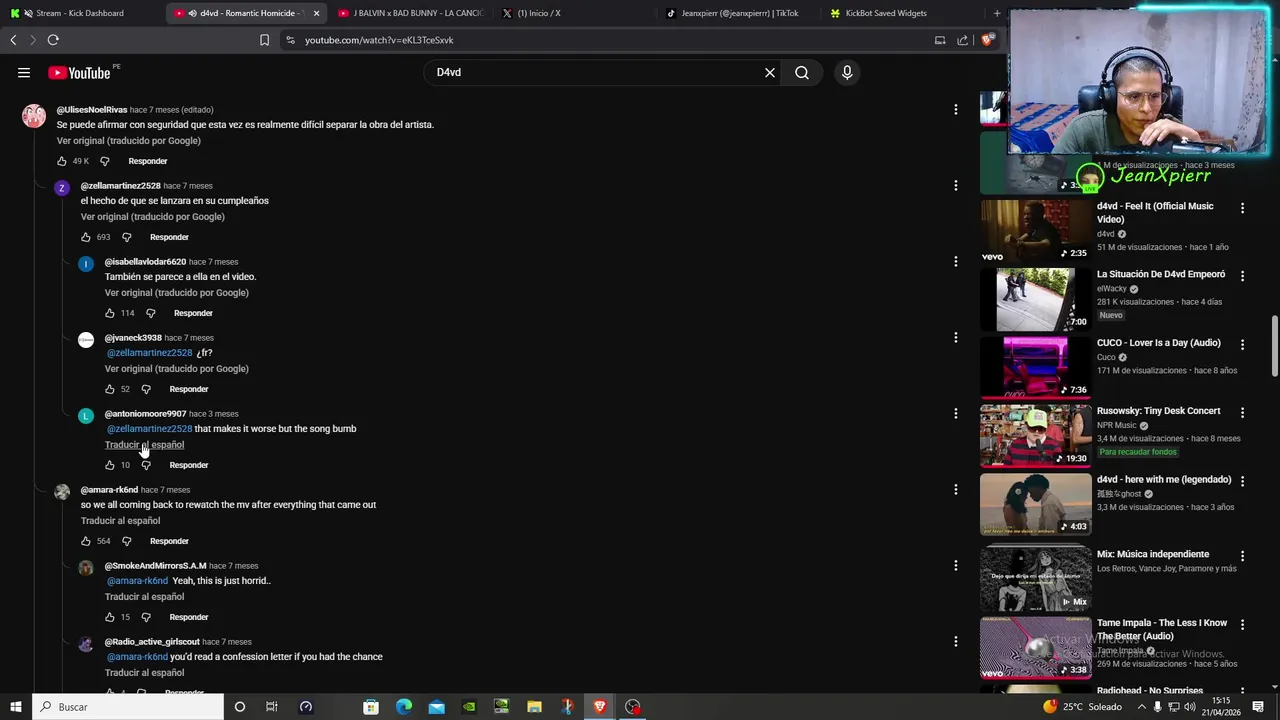Click the Windows taskbar Buscar search box
The image size is (1280, 720).
tap(128, 707)
